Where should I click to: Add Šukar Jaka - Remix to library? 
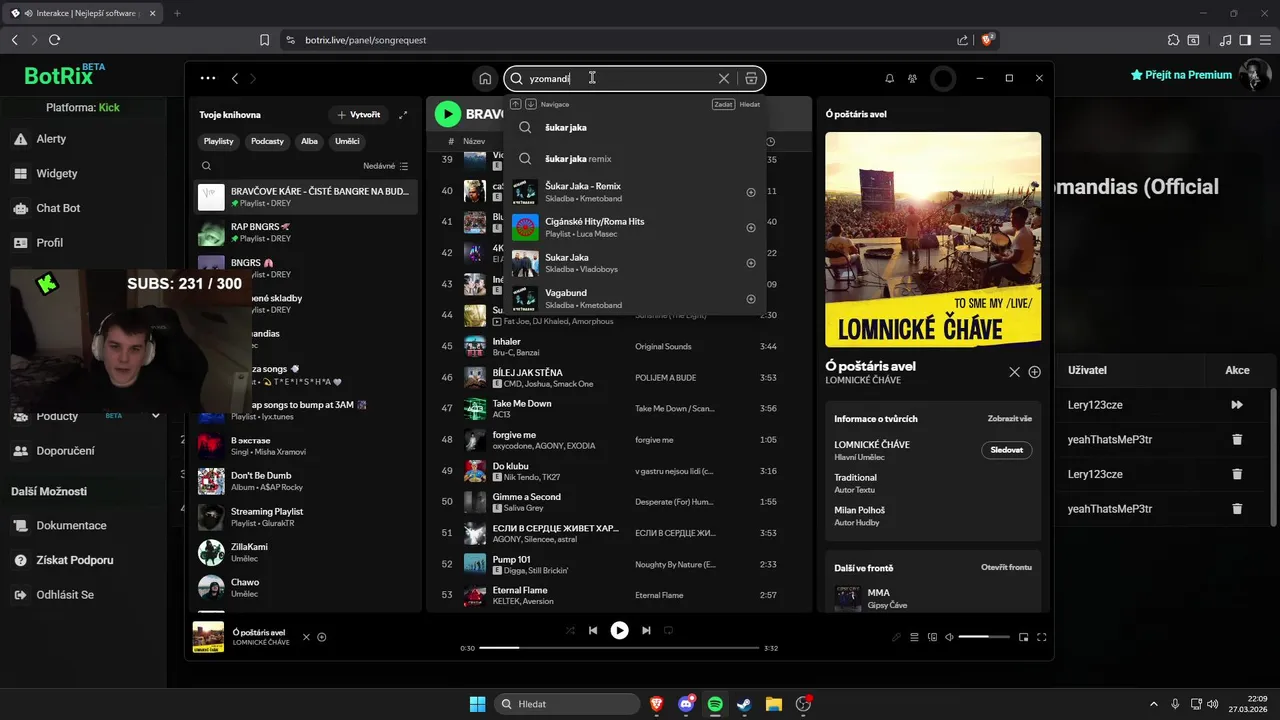[751, 192]
